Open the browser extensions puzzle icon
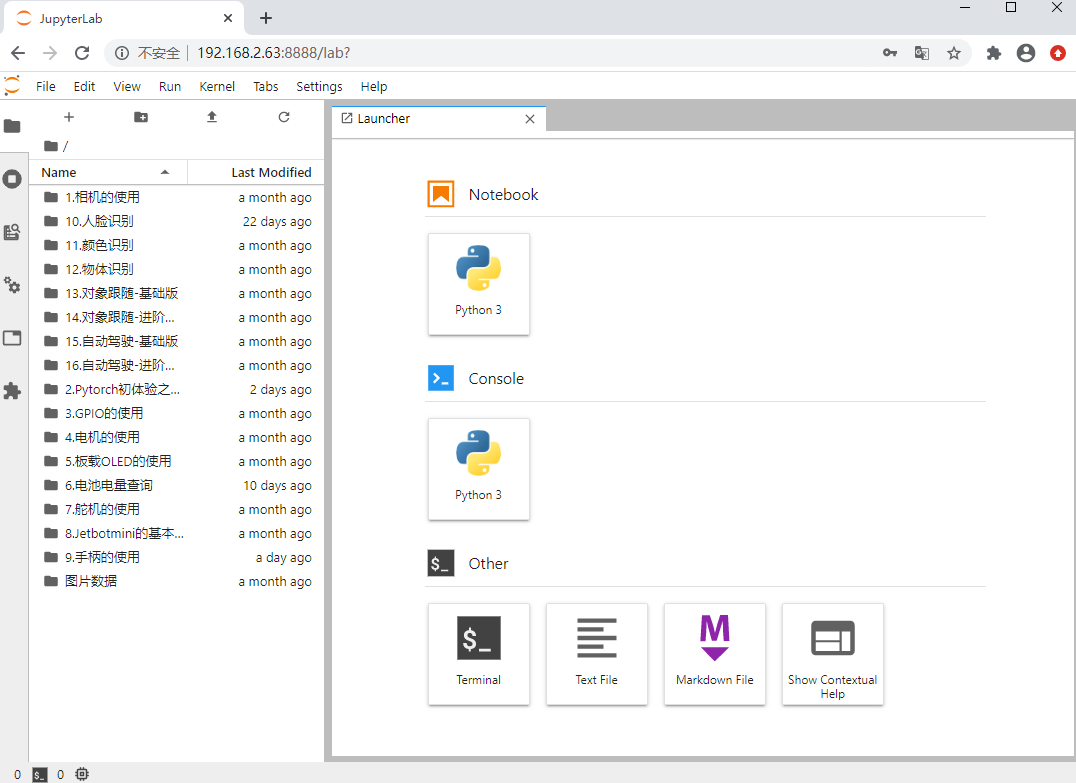This screenshot has width=1076, height=783. (993, 53)
